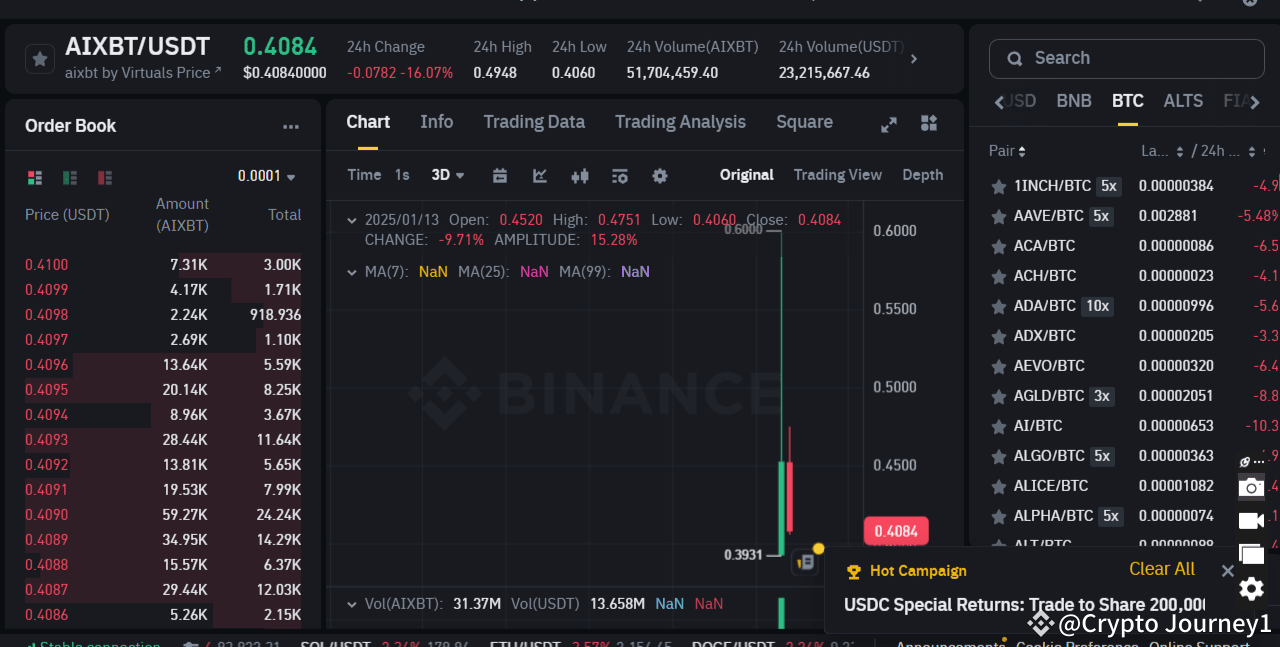Switch to the Trading Data tab
1280x647 pixels.
[534, 122]
